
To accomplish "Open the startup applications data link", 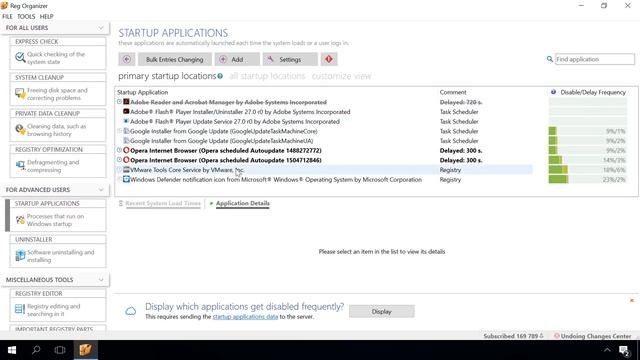I will [x=245, y=317].
